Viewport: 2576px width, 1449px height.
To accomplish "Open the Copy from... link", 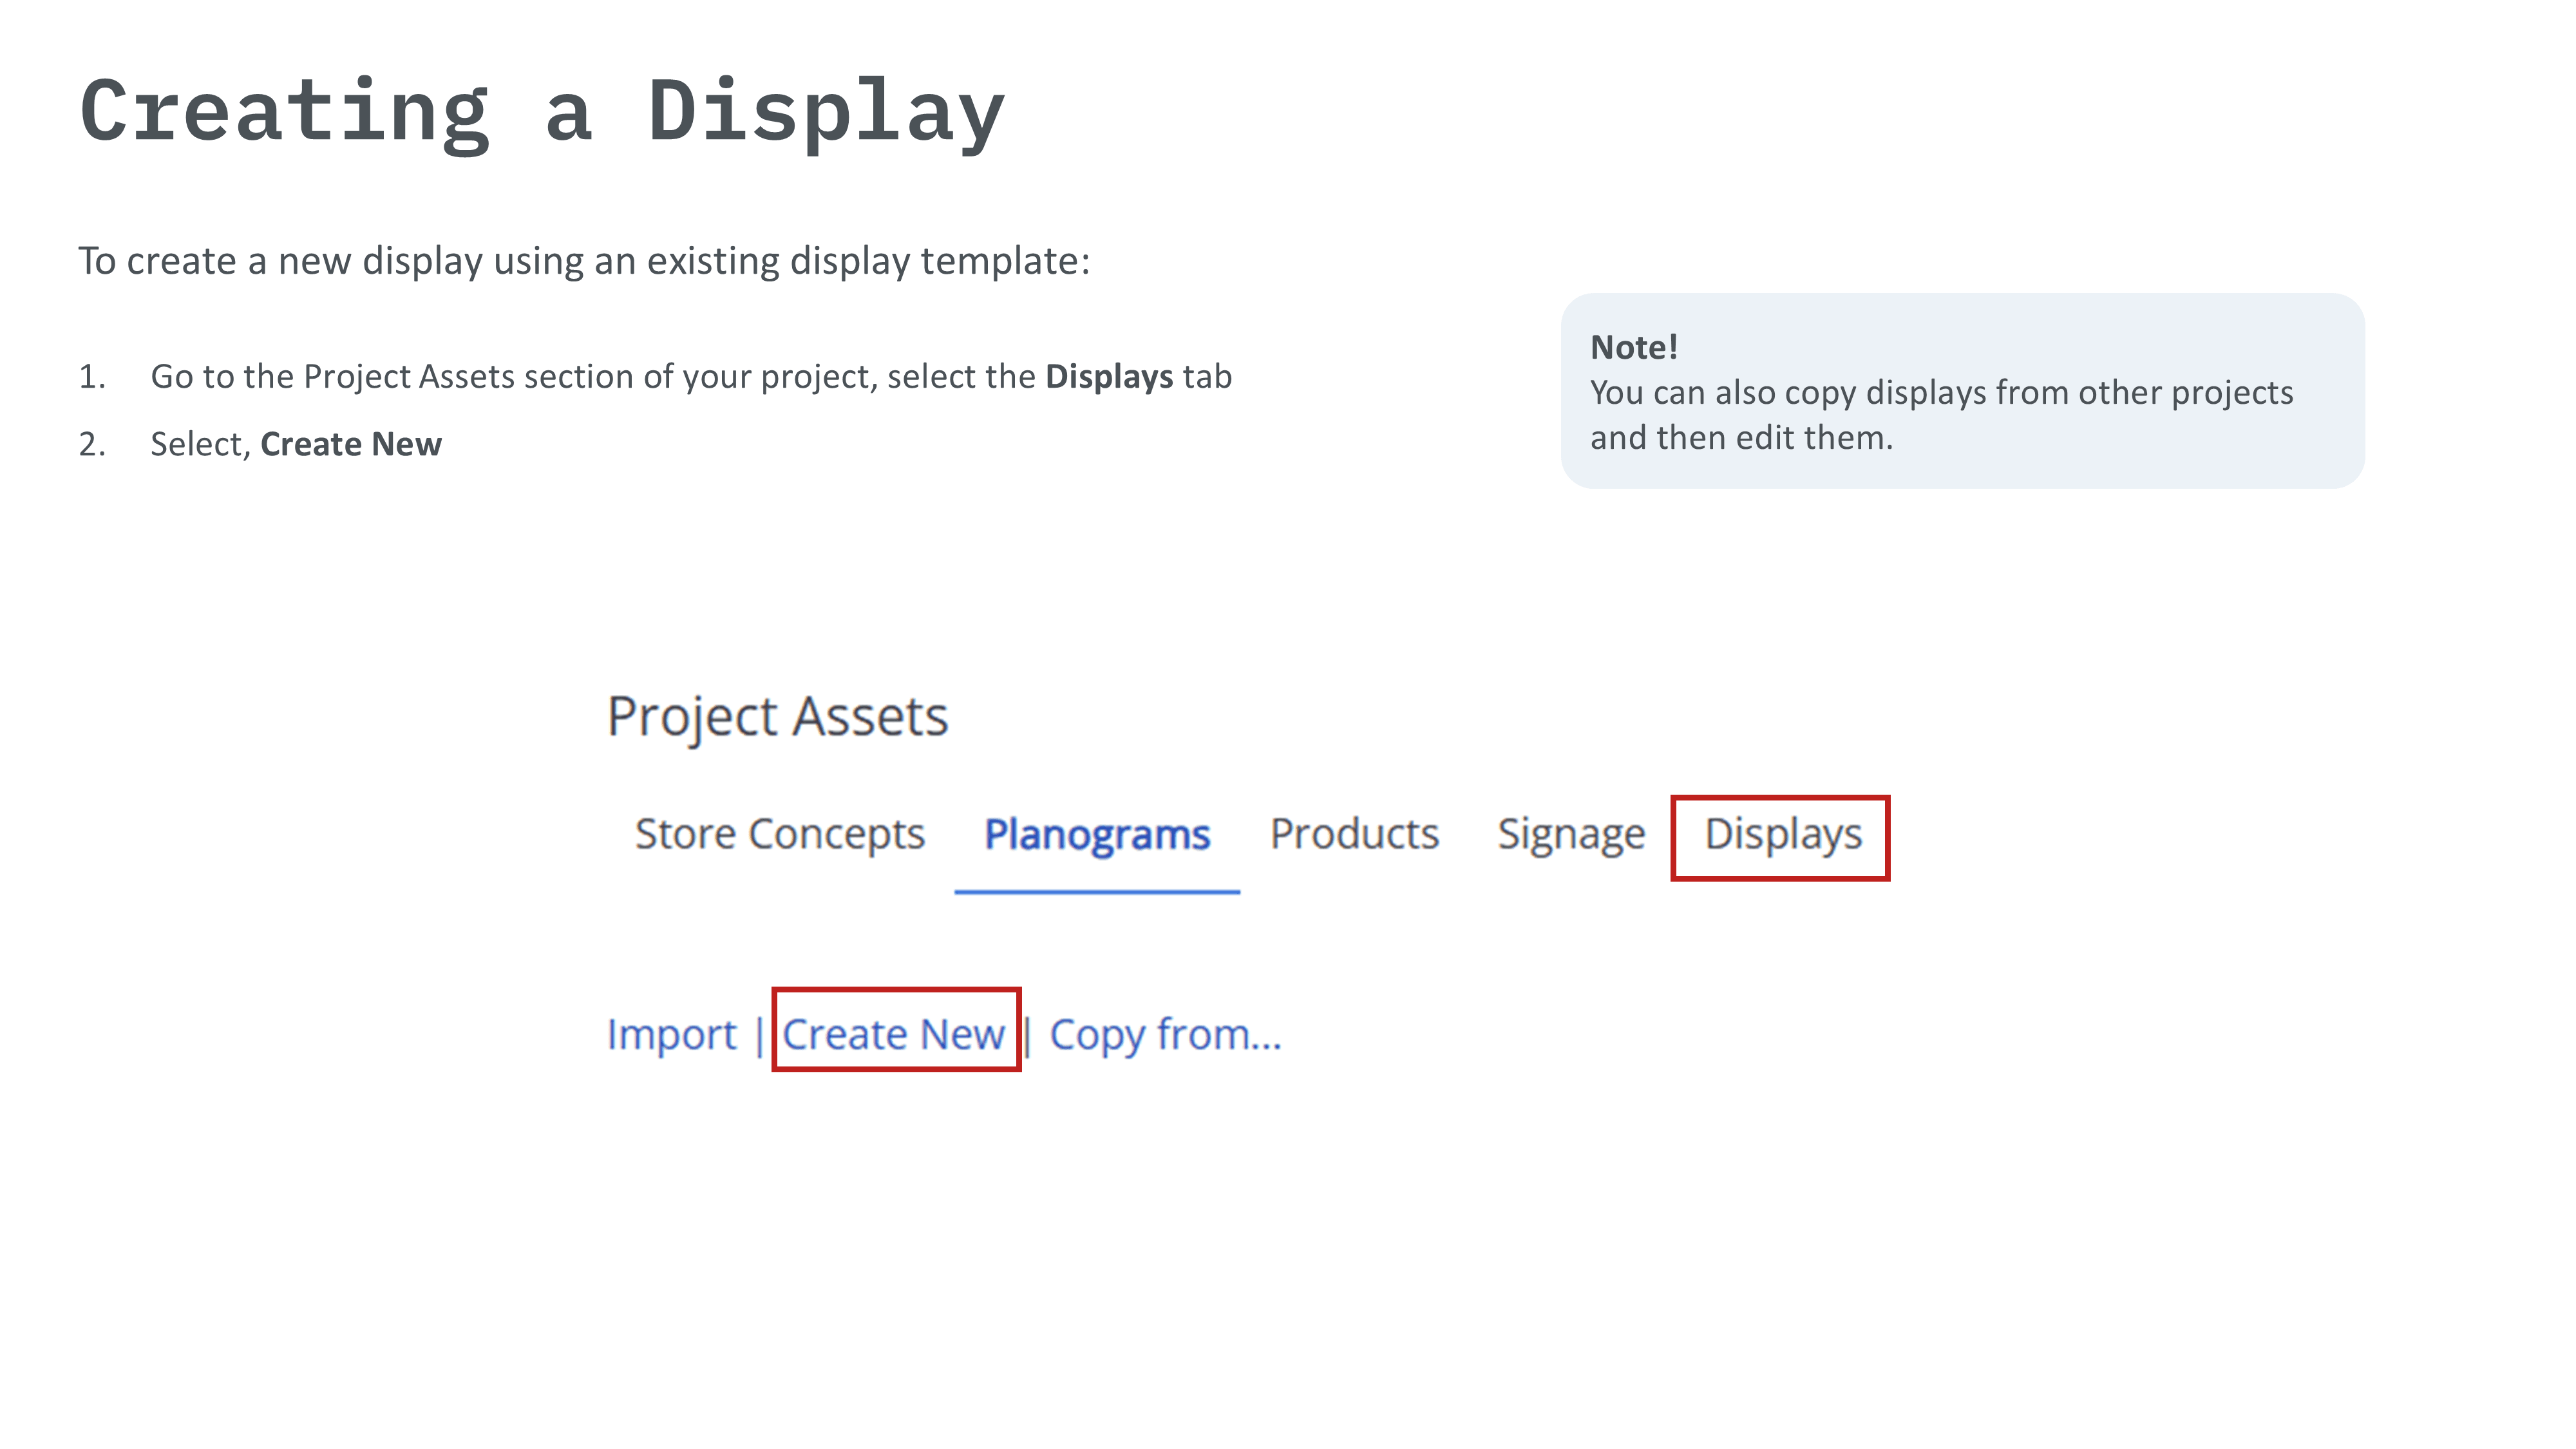I will tap(1165, 1034).
